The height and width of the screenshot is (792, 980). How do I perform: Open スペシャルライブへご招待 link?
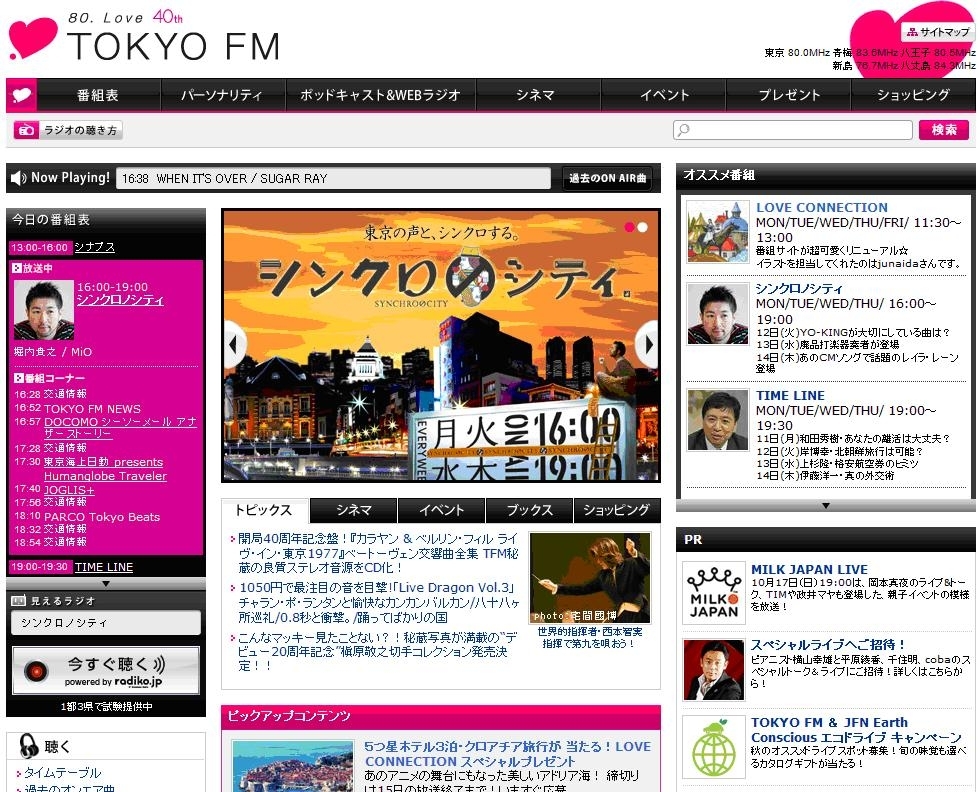828,644
